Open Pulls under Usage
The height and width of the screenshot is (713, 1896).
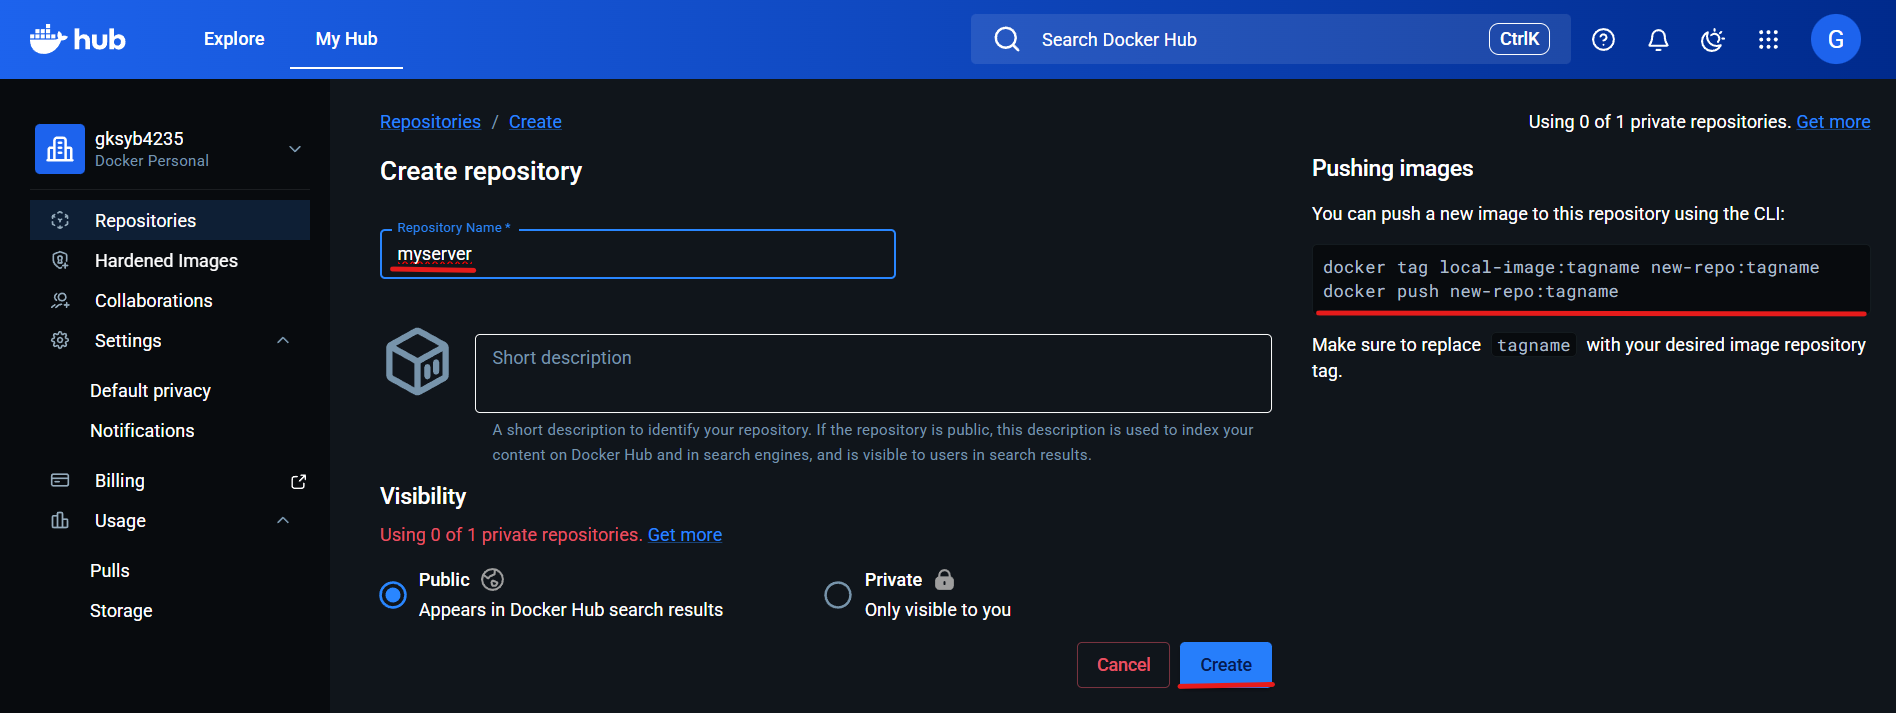click(110, 570)
